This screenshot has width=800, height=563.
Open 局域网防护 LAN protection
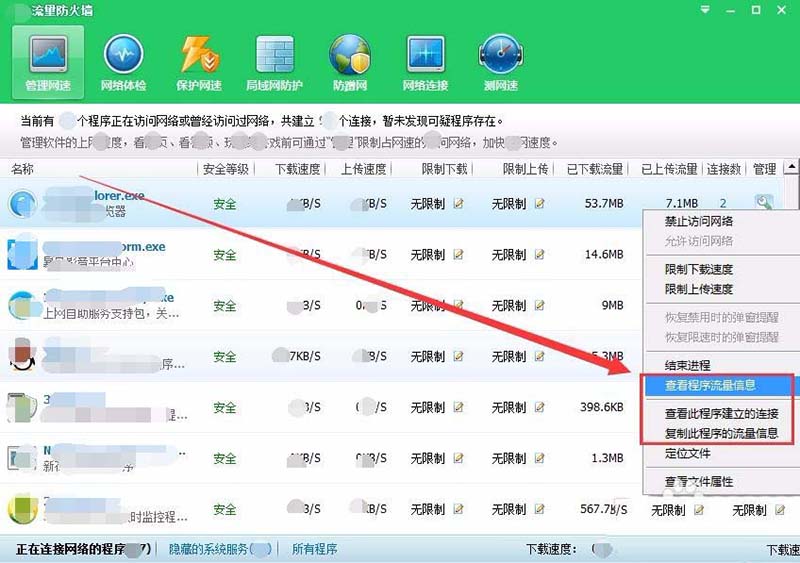273,62
